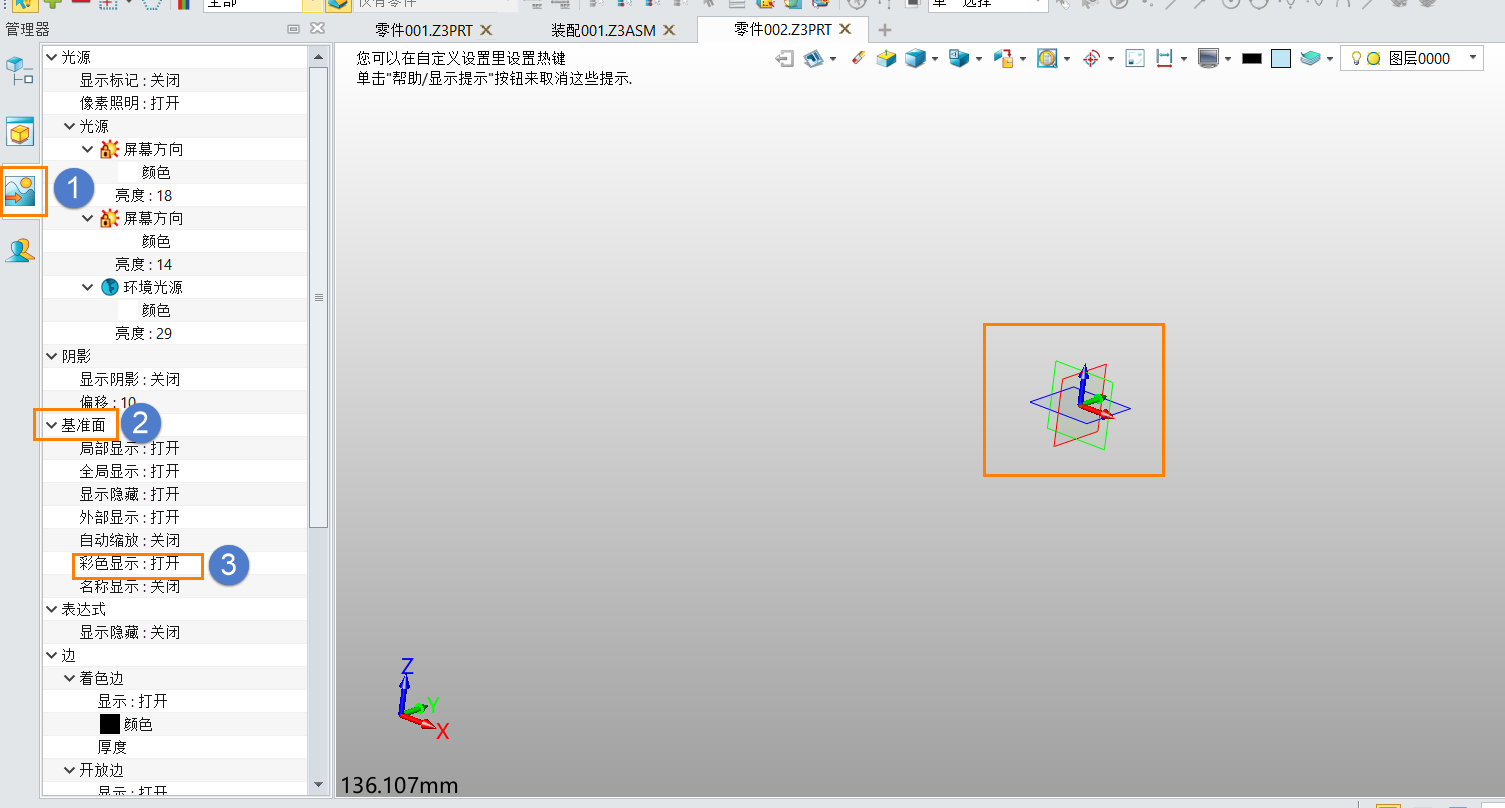Collapse the 表达式 section
Image resolution: width=1505 pixels, height=808 pixels.
[x=52, y=609]
